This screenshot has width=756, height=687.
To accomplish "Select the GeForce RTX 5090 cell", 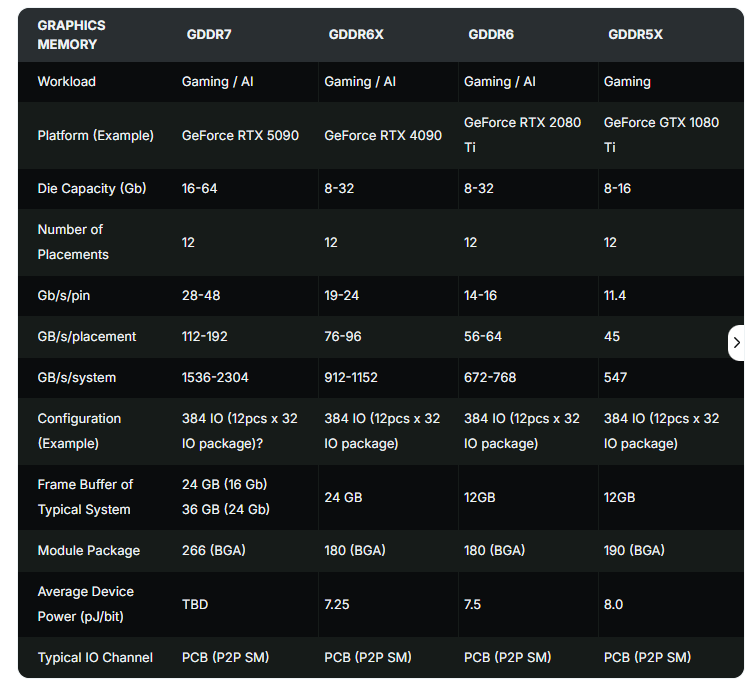I will 240,135.
